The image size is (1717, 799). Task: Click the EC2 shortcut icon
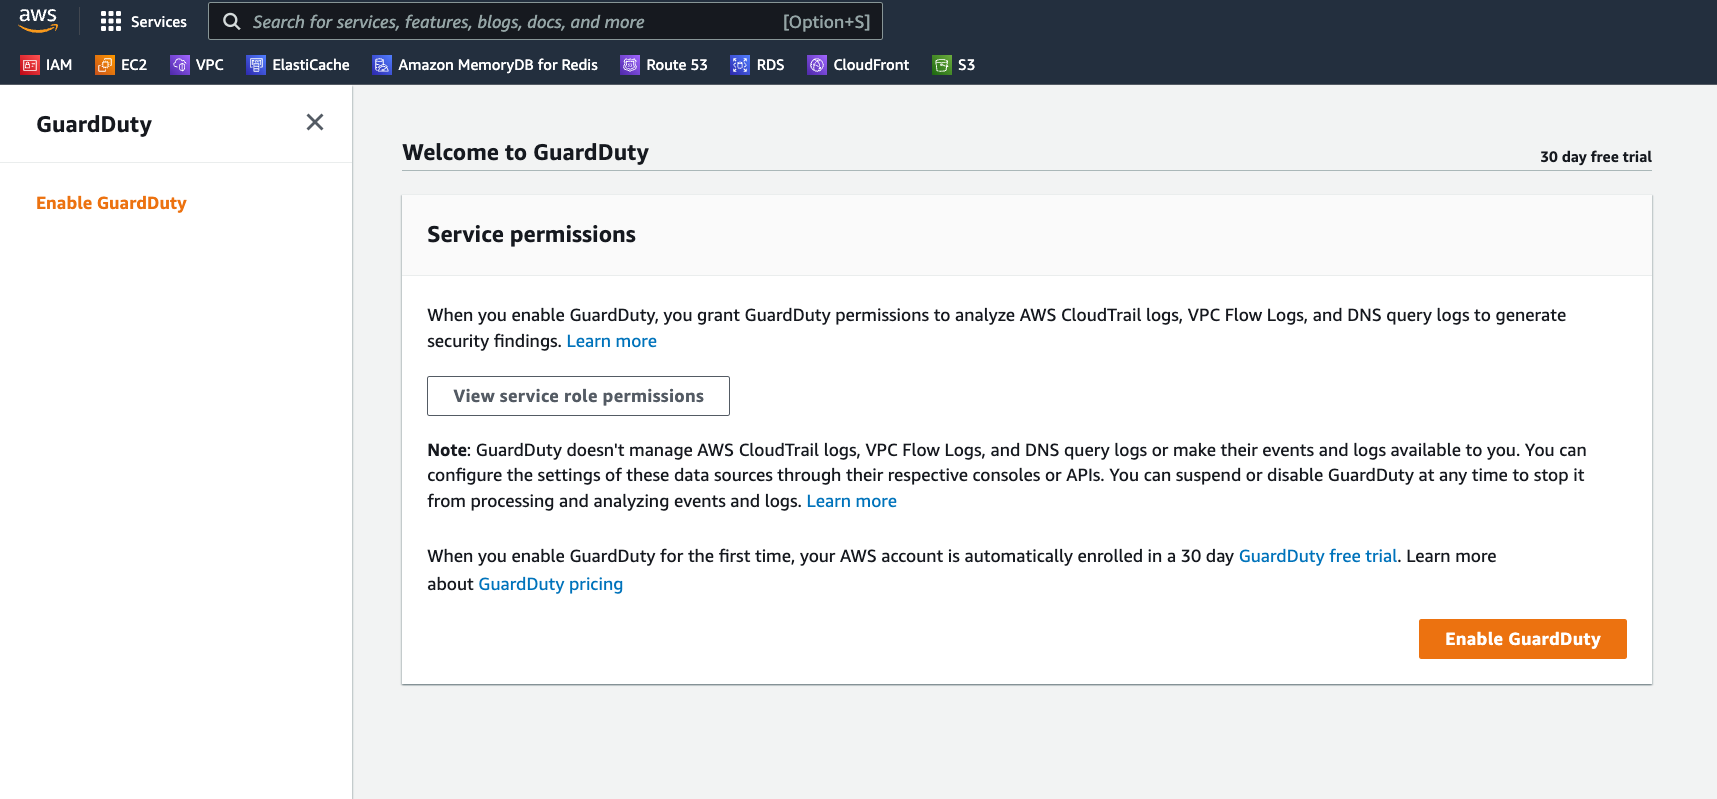click(104, 65)
